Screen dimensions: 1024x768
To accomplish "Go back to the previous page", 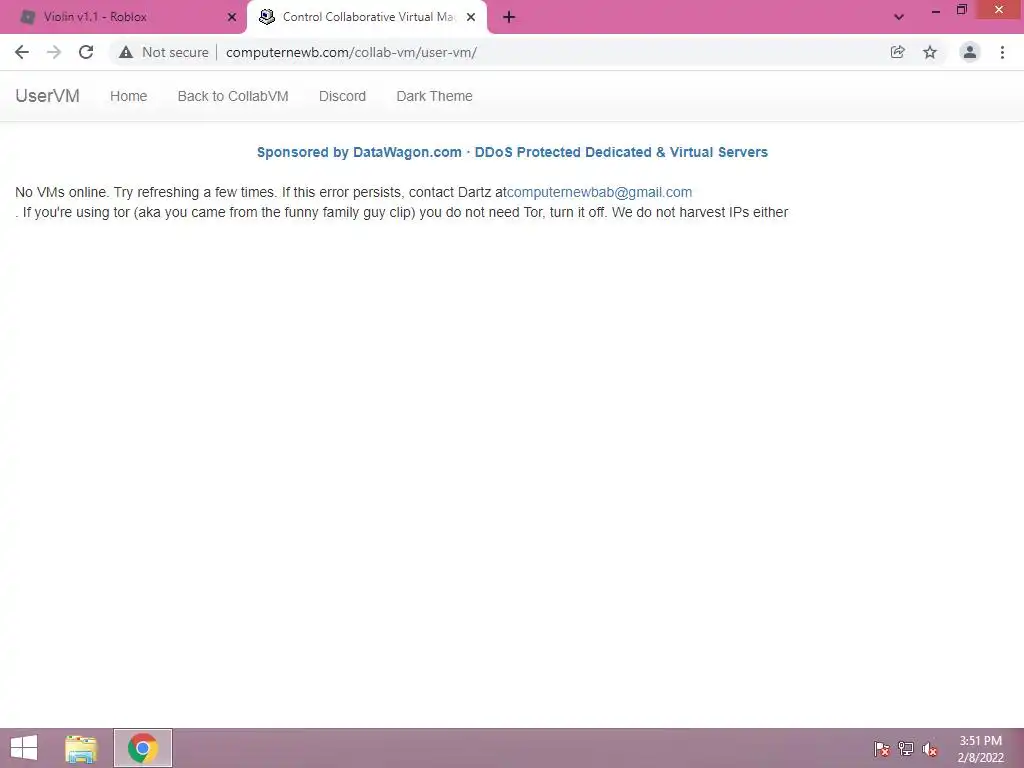I will (22, 52).
